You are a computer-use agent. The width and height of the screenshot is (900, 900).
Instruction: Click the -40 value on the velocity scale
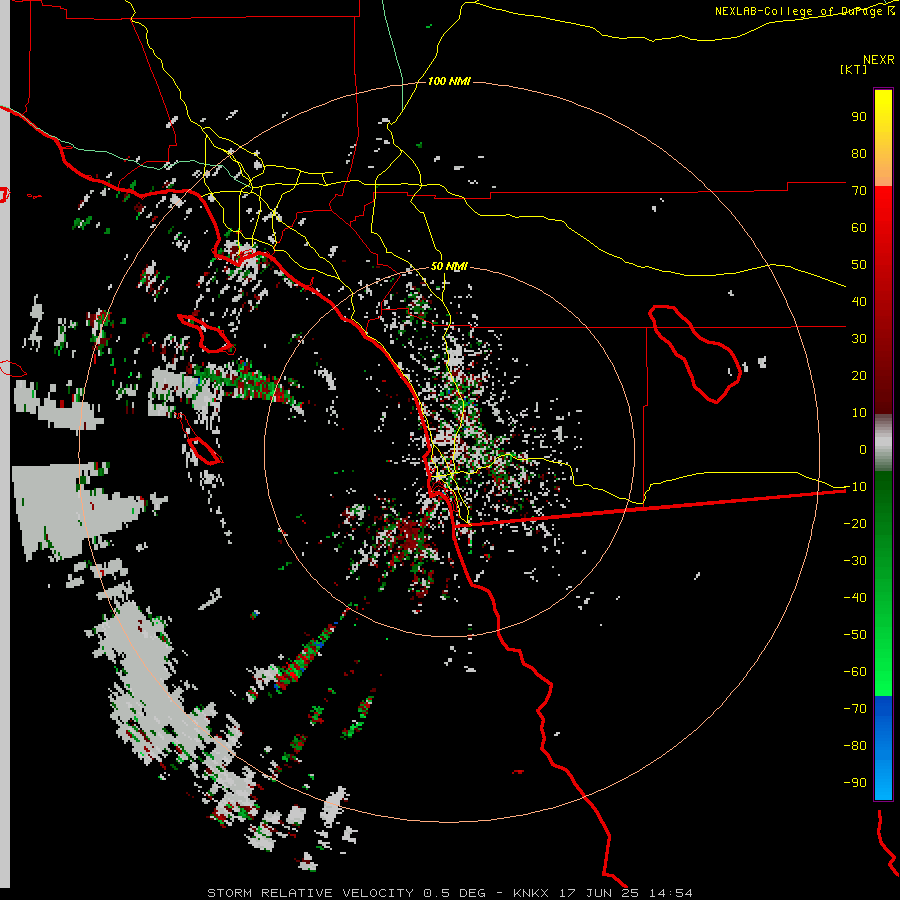(855, 598)
